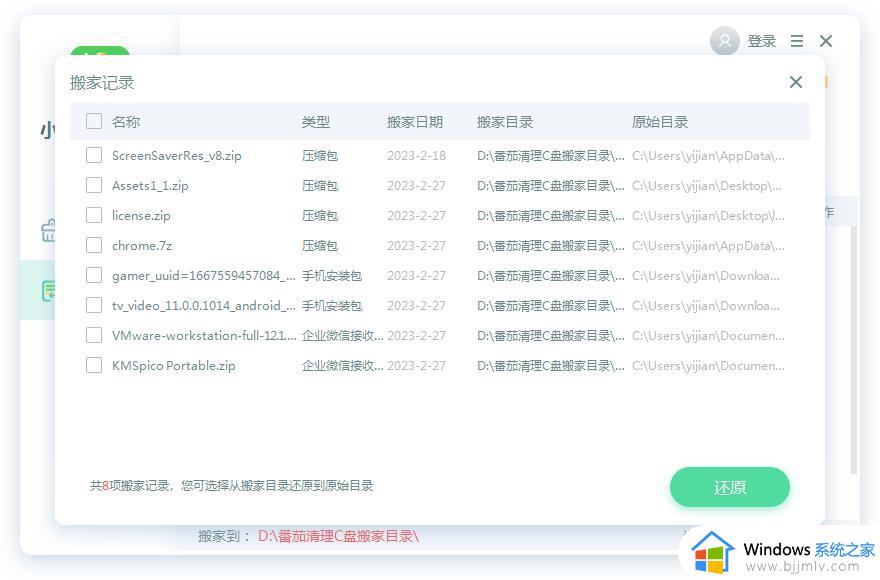Close the main application window
The height and width of the screenshot is (580, 880).
(826, 41)
